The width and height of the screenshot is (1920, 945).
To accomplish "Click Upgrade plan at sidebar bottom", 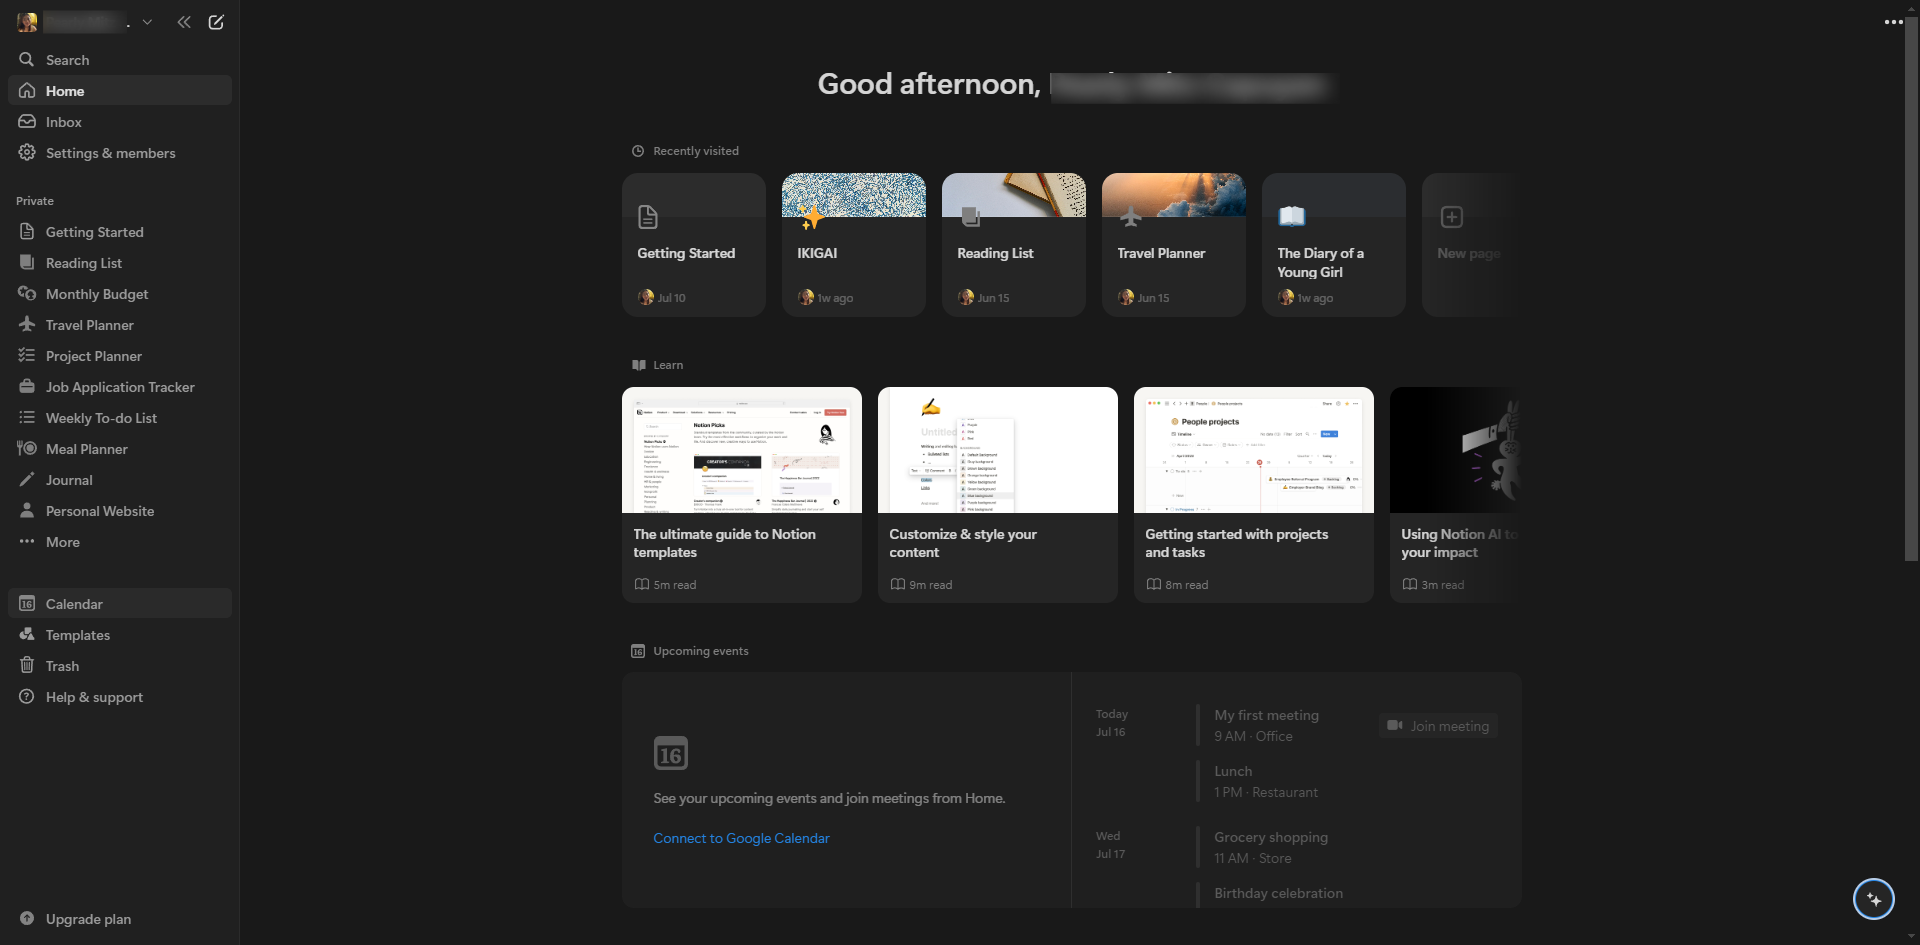I will tap(120, 919).
